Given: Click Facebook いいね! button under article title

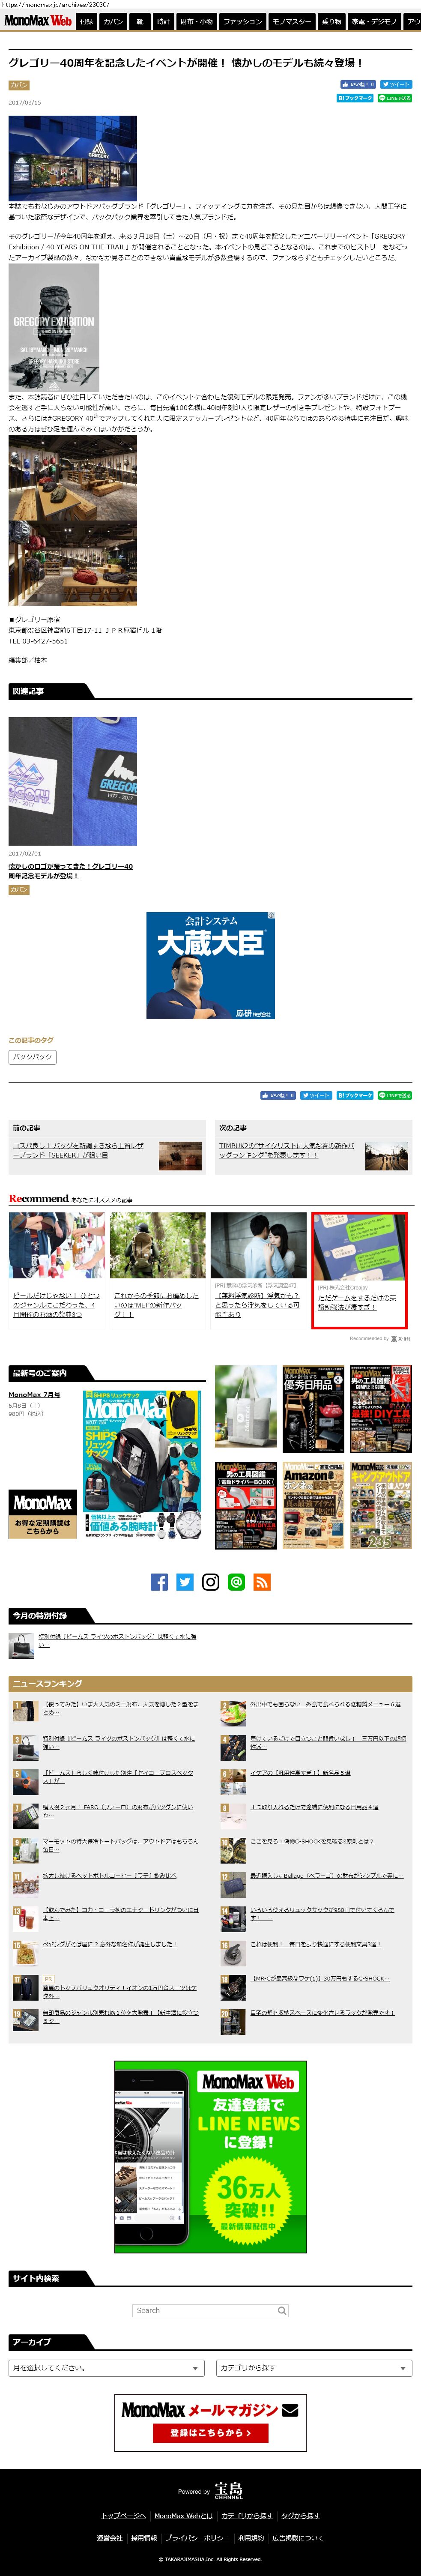Looking at the screenshot, I should 358,84.
